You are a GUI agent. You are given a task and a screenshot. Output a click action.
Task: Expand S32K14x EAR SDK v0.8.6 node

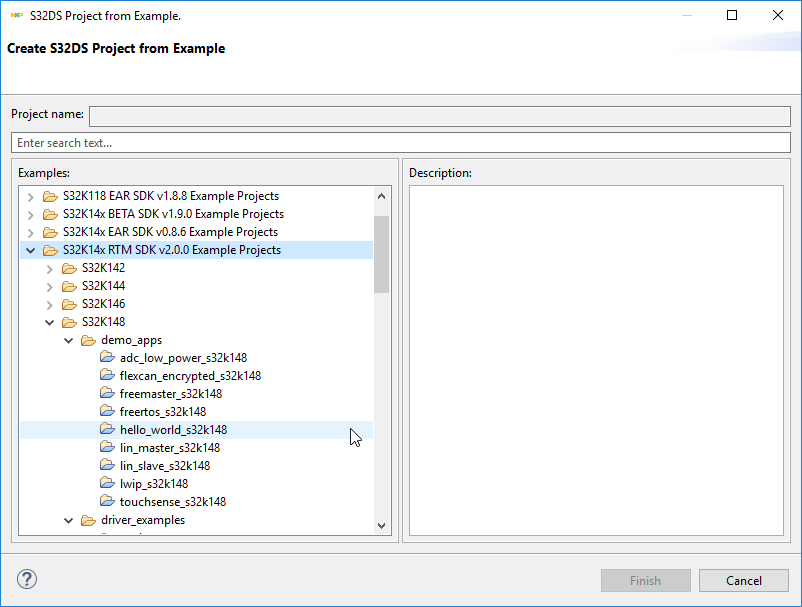(x=31, y=233)
